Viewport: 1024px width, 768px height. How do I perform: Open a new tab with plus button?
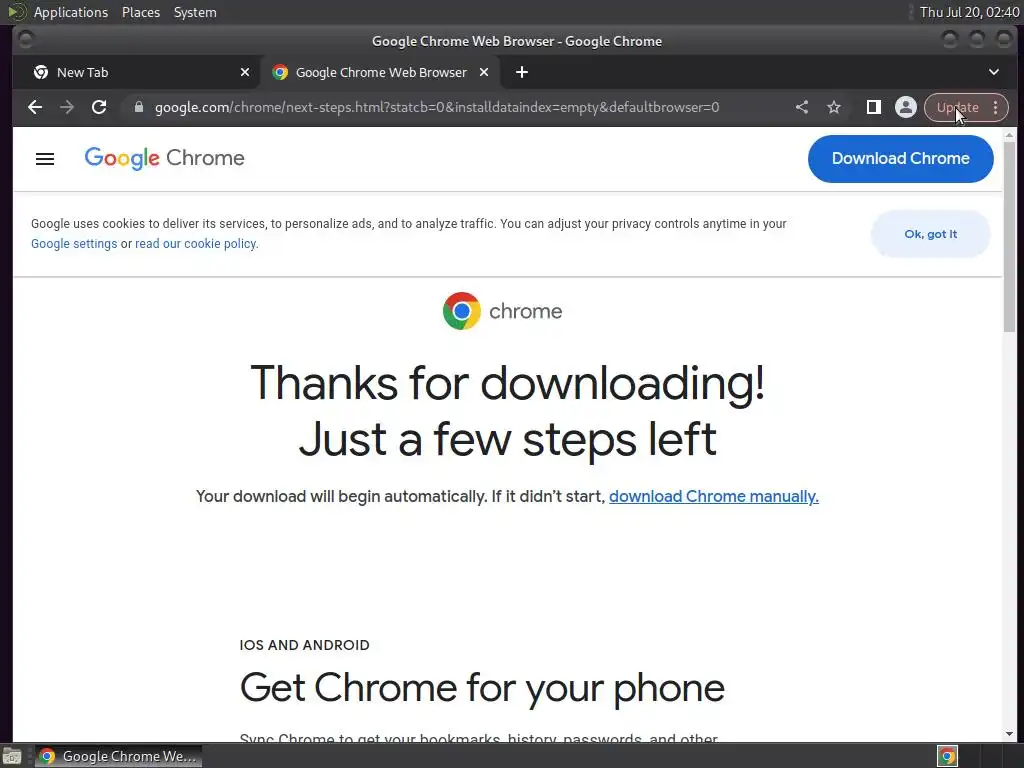[522, 72]
